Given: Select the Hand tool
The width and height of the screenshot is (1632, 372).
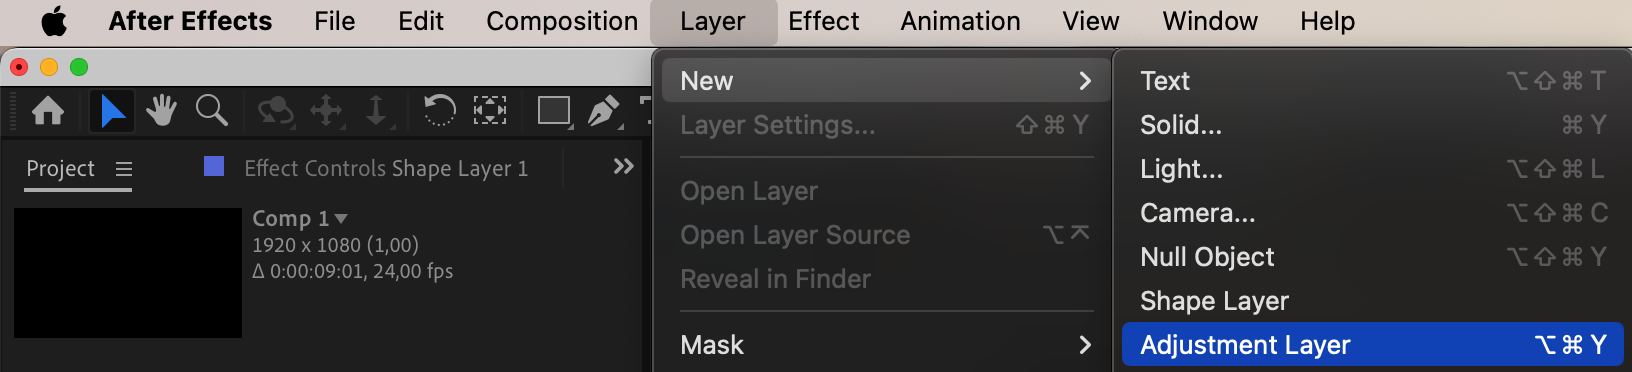Looking at the screenshot, I should (161, 110).
